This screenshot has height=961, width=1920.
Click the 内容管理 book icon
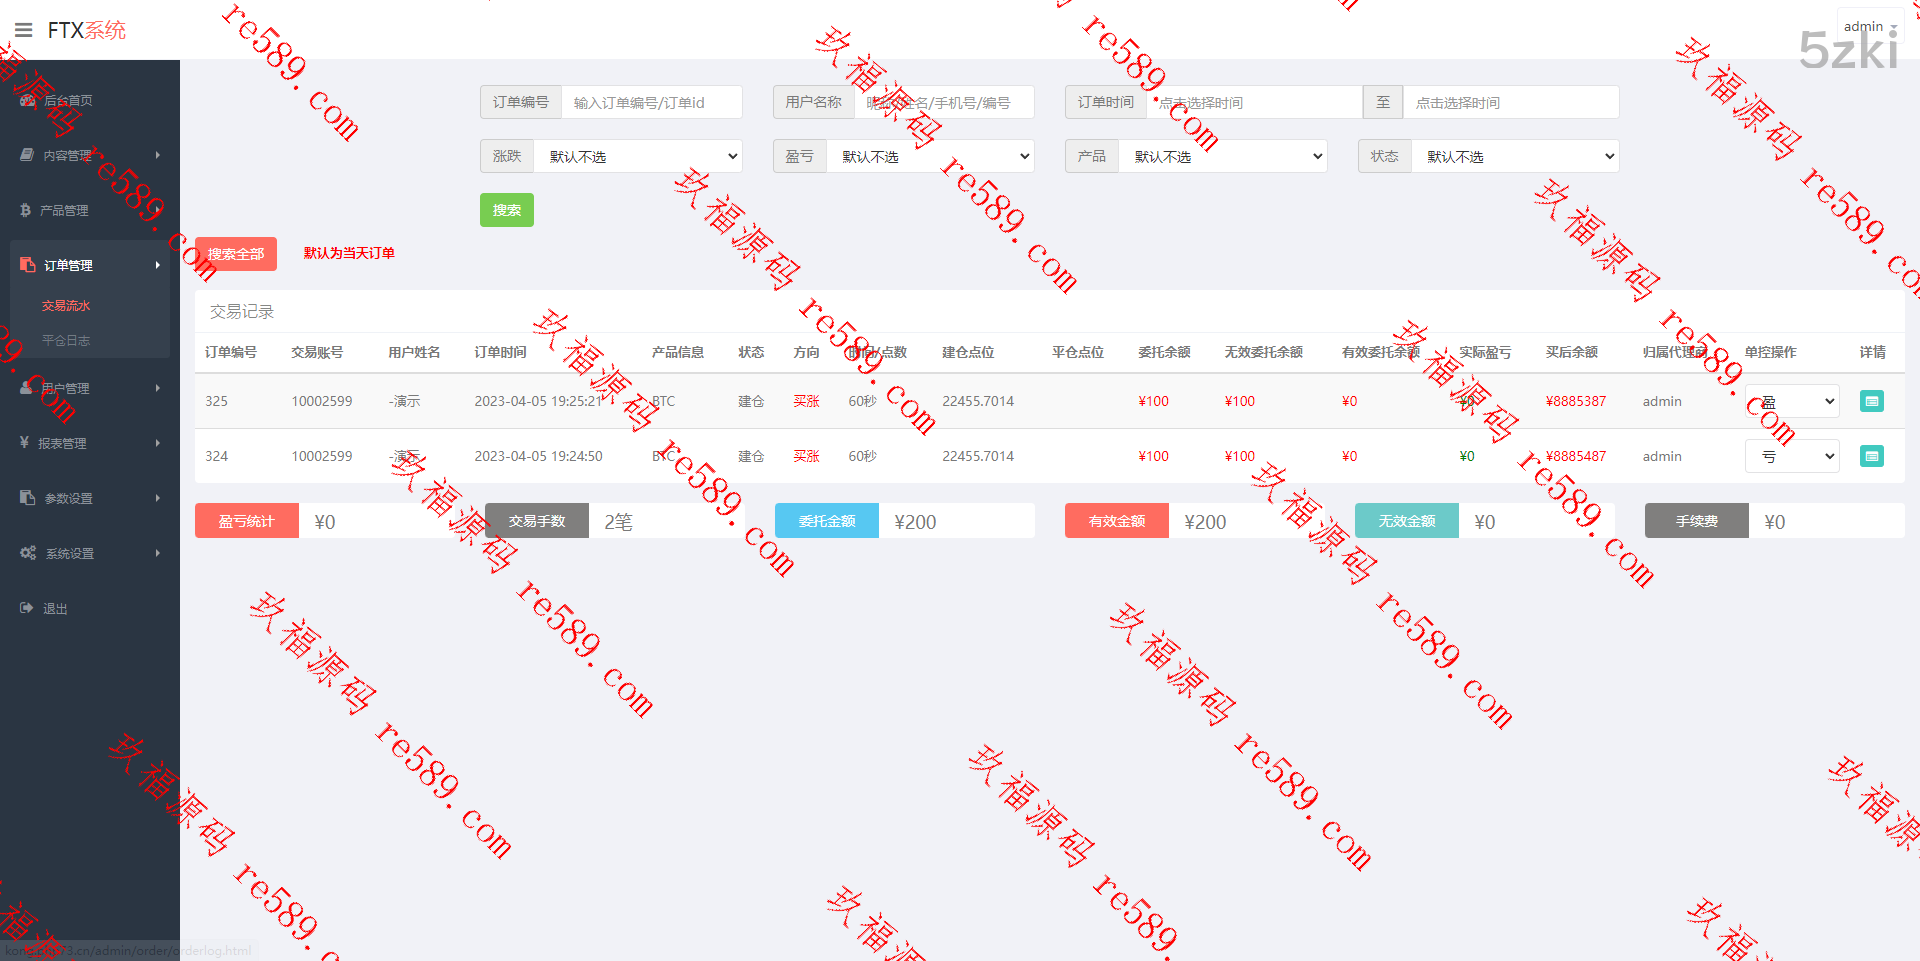pyautogui.click(x=27, y=155)
